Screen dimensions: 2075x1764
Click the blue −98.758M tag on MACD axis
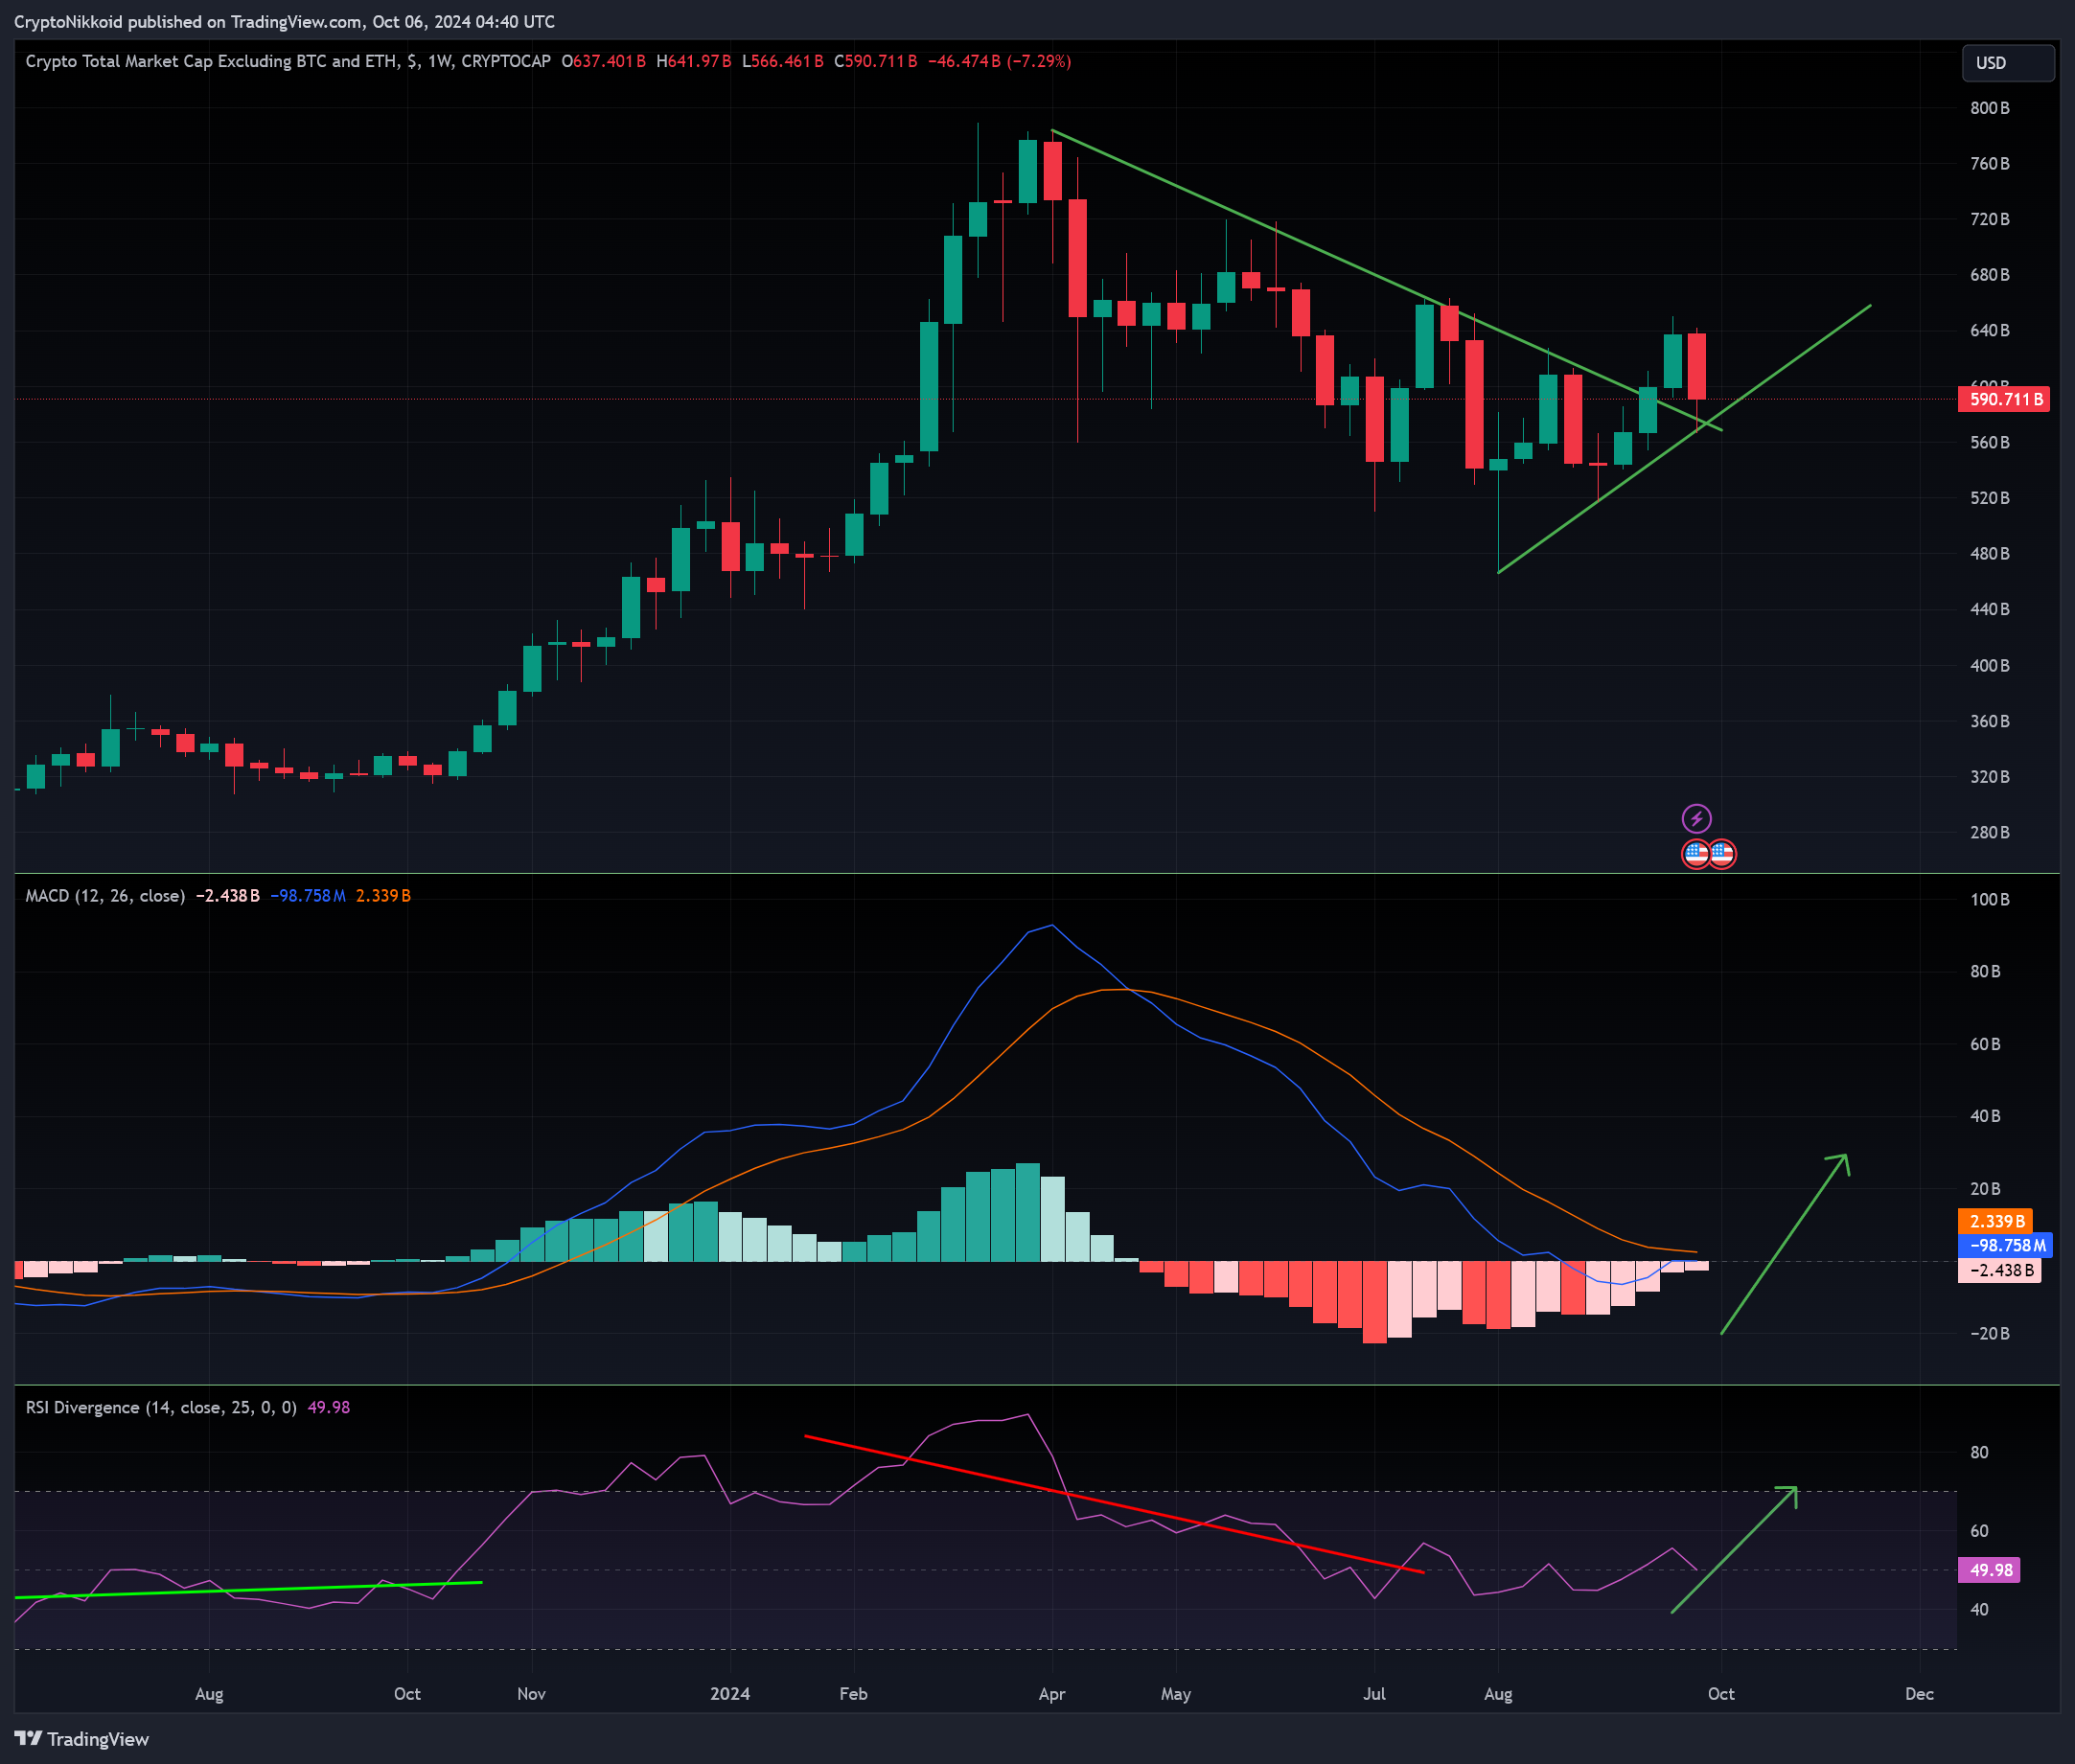point(2005,1245)
